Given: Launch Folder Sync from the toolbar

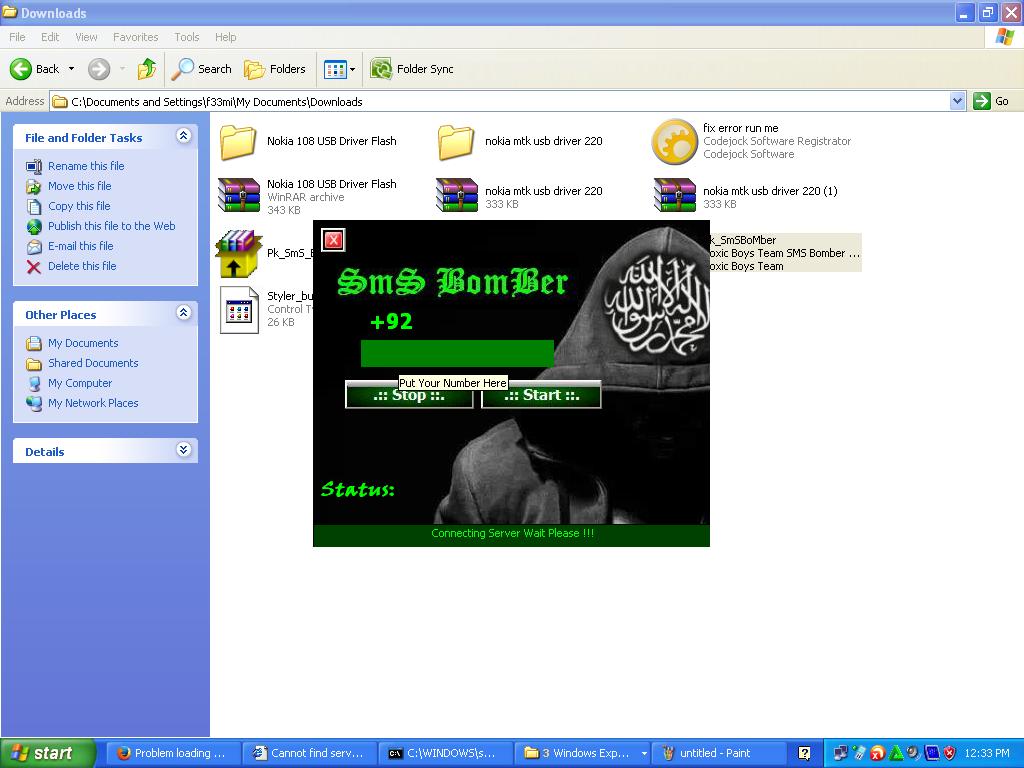Looking at the screenshot, I should [411, 69].
